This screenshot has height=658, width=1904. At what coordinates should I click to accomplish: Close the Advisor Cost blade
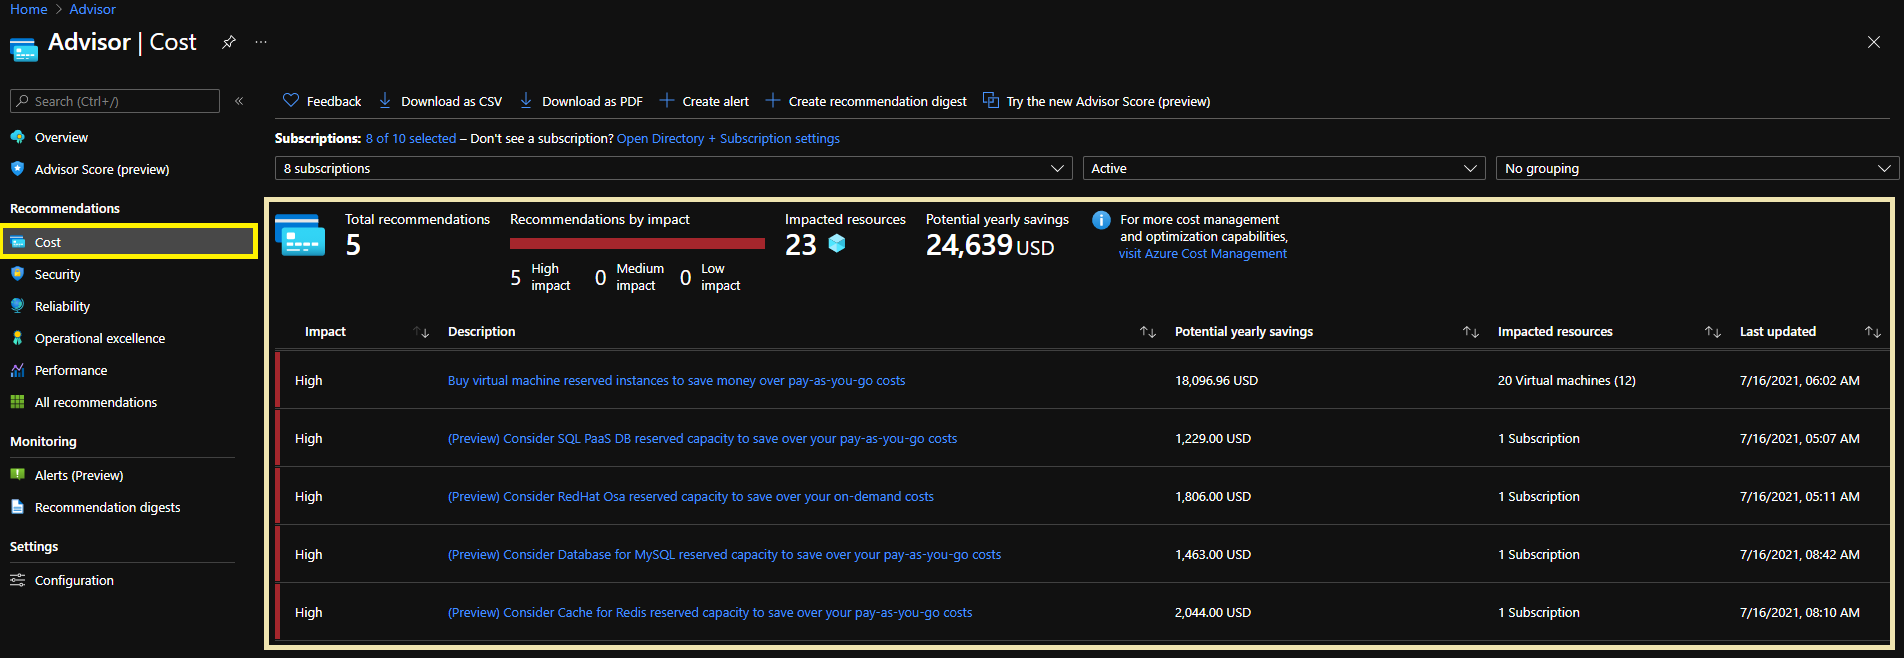tap(1873, 42)
